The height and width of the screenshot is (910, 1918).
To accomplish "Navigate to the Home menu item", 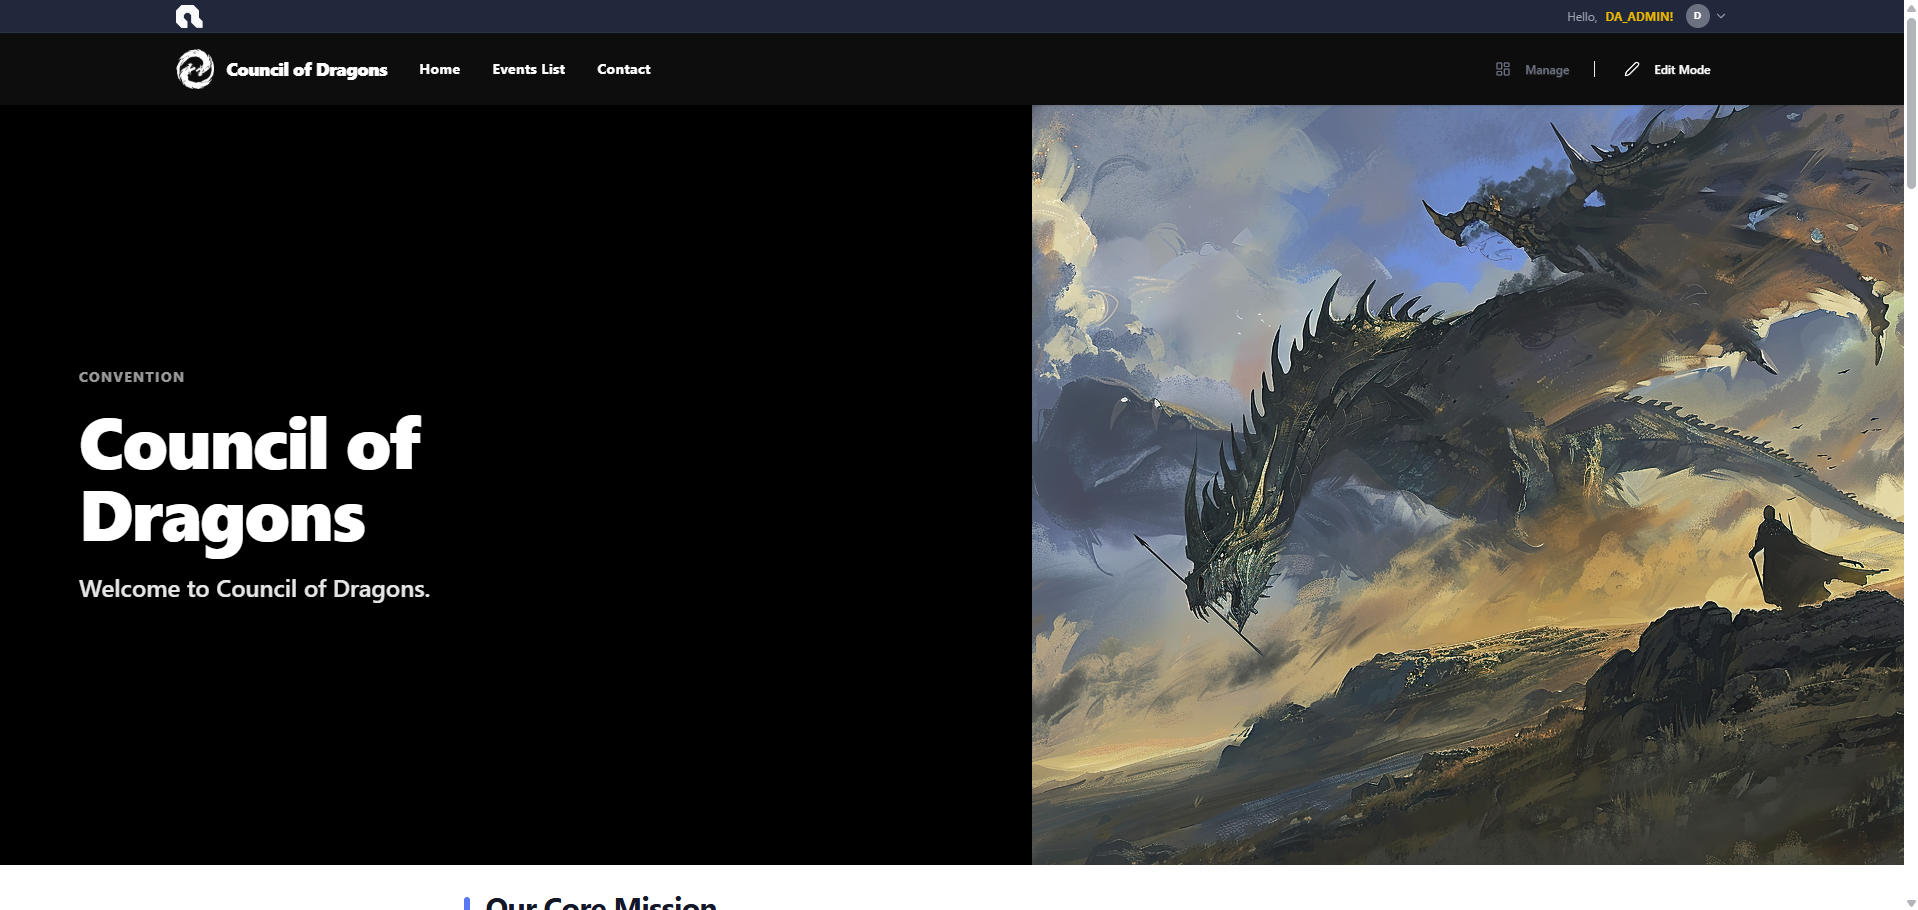I will coord(439,69).
